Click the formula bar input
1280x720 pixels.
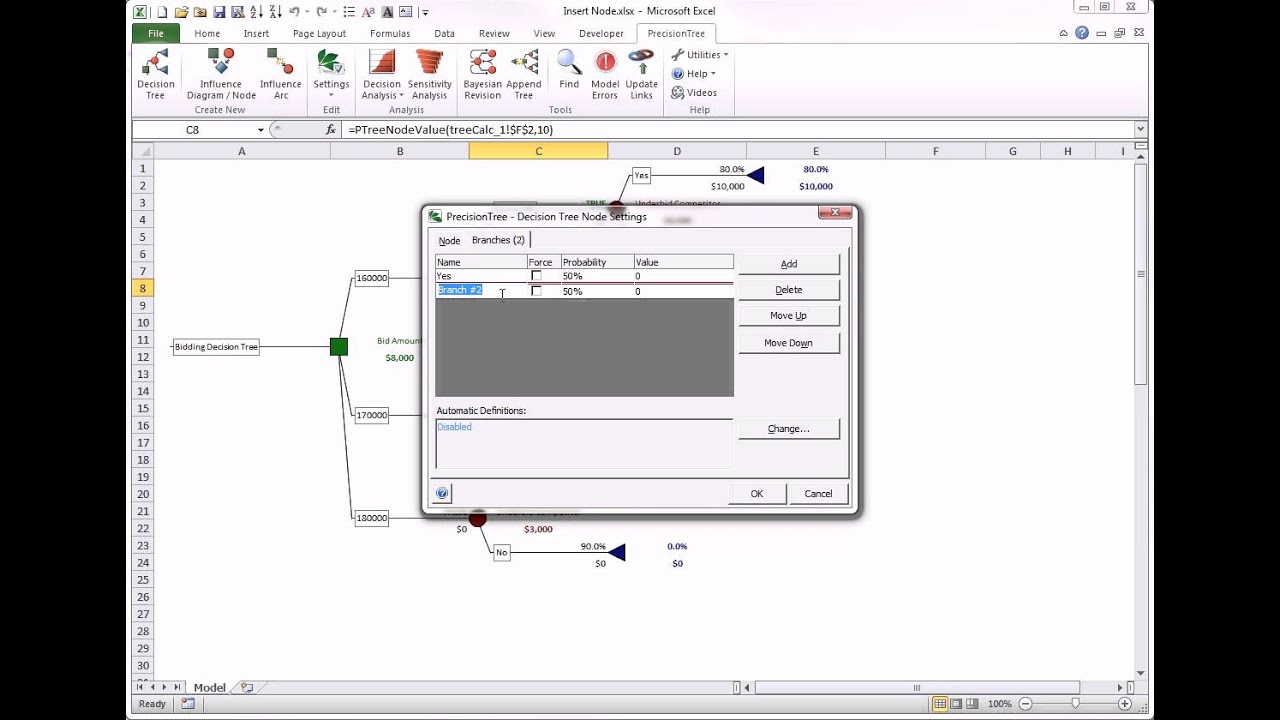(738, 130)
